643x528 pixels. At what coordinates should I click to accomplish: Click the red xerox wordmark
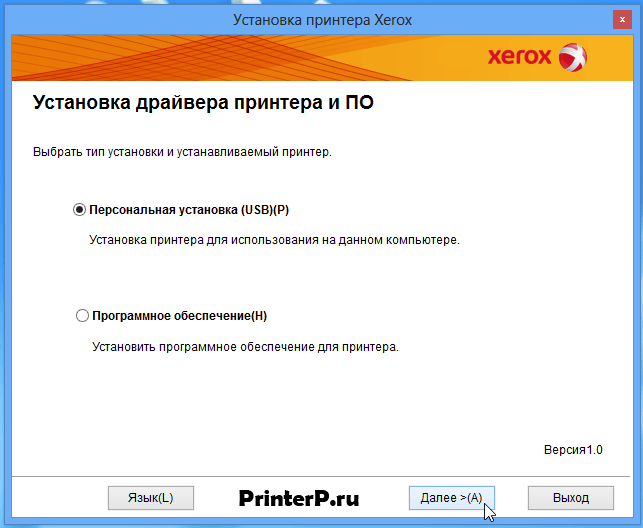coord(520,57)
